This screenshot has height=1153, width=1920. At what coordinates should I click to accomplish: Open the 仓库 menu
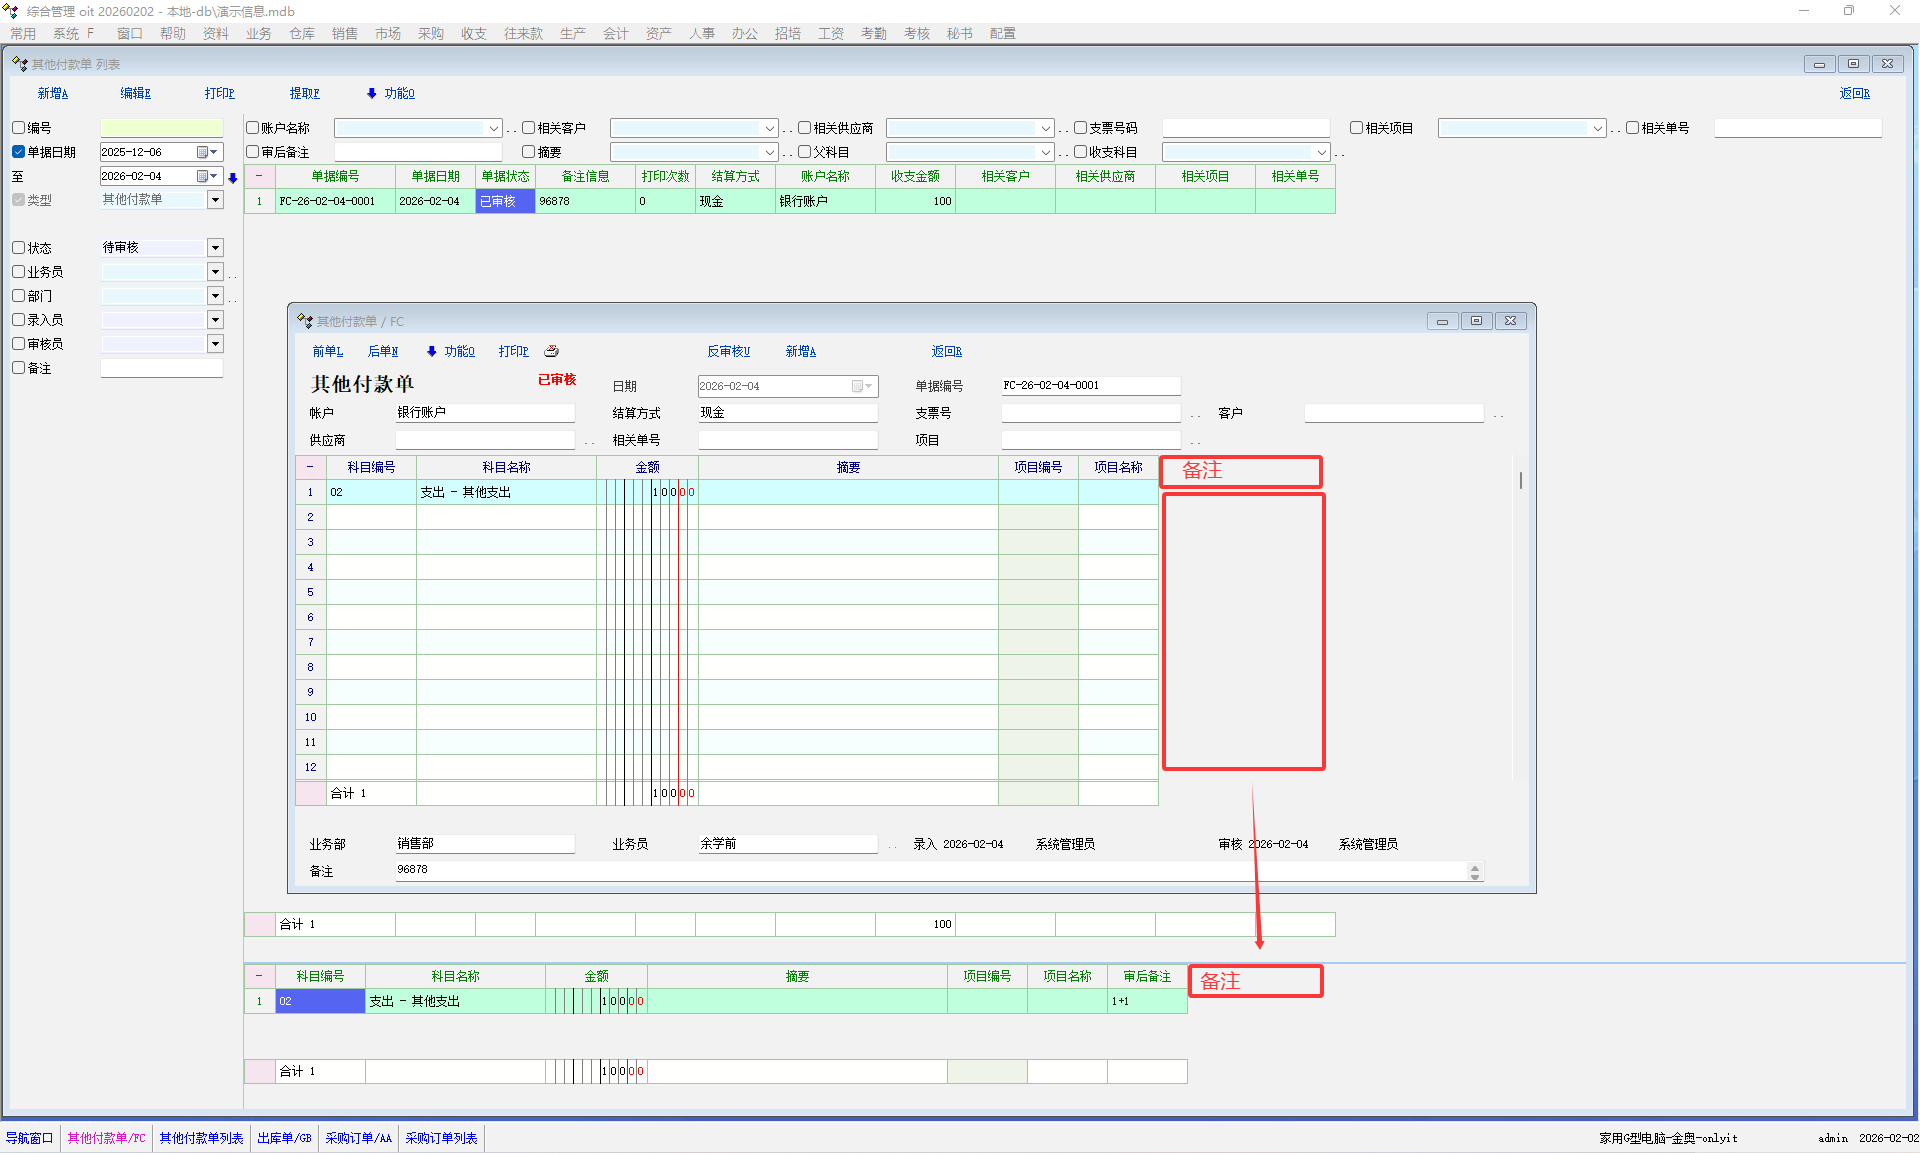click(x=301, y=33)
